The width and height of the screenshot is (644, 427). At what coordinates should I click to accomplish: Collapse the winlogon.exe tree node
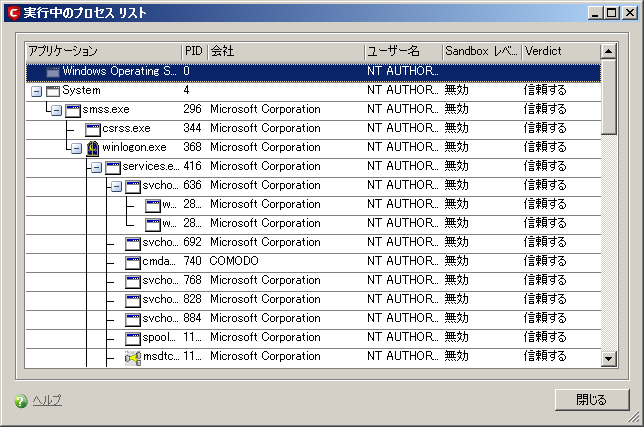click(x=76, y=147)
